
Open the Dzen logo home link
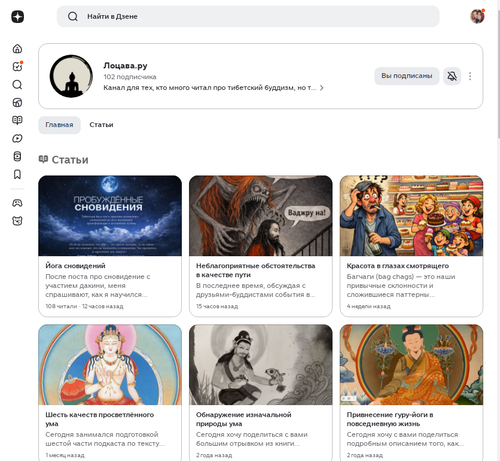17,16
